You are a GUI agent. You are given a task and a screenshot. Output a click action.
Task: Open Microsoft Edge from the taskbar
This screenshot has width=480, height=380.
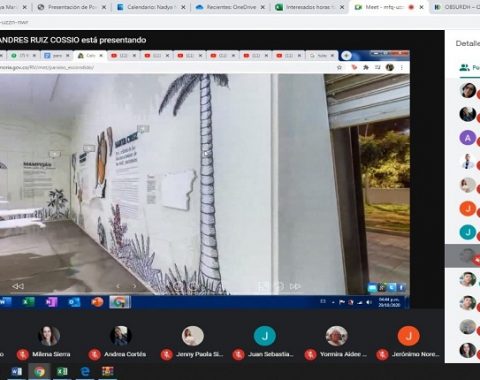[85, 371]
